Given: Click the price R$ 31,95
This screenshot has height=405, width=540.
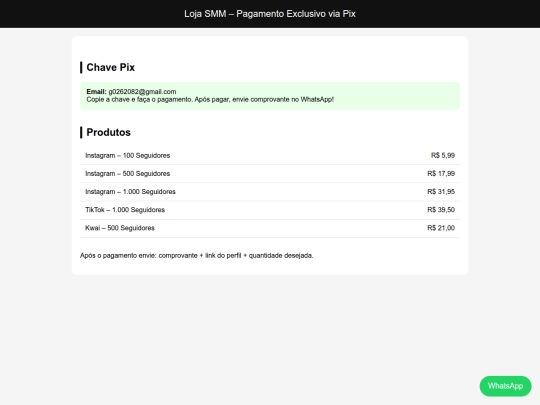Looking at the screenshot, I should (x=441, y=191).
